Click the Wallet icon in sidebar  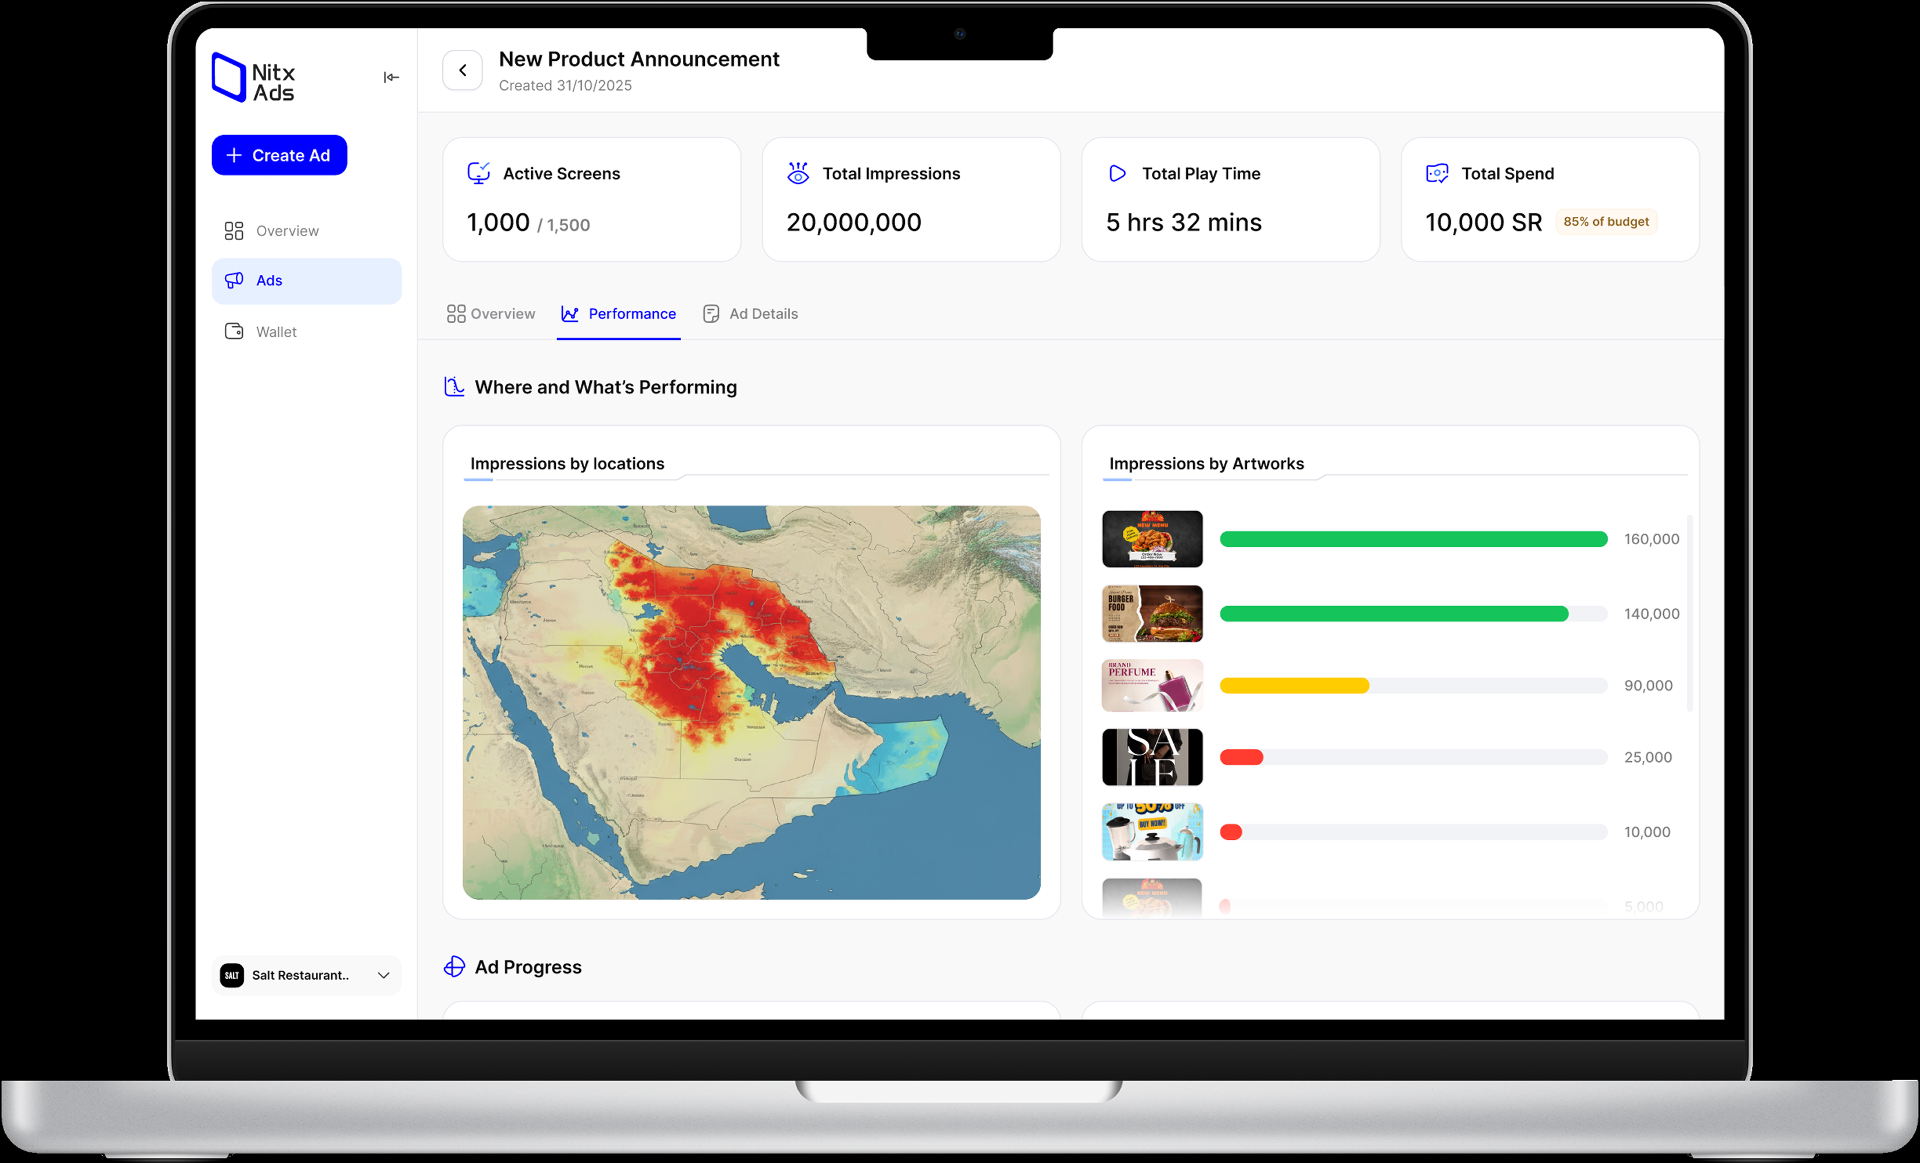234,331
